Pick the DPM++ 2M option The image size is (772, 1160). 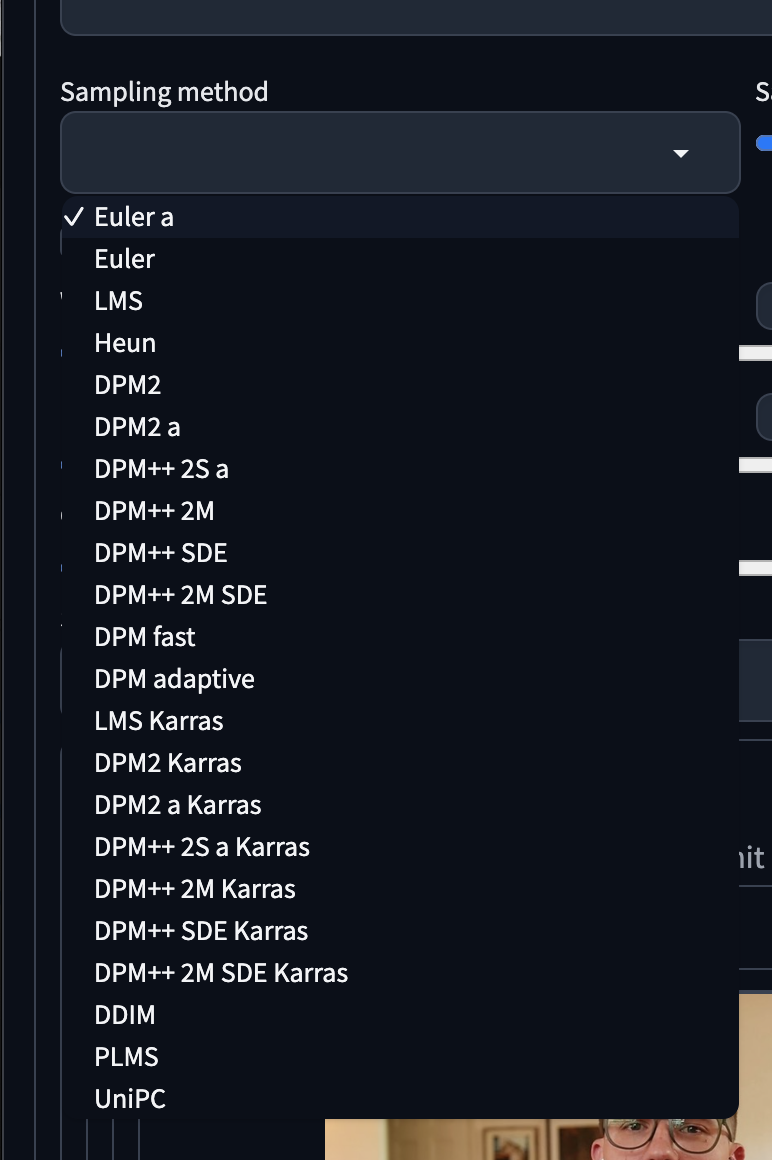pos(155,510)
